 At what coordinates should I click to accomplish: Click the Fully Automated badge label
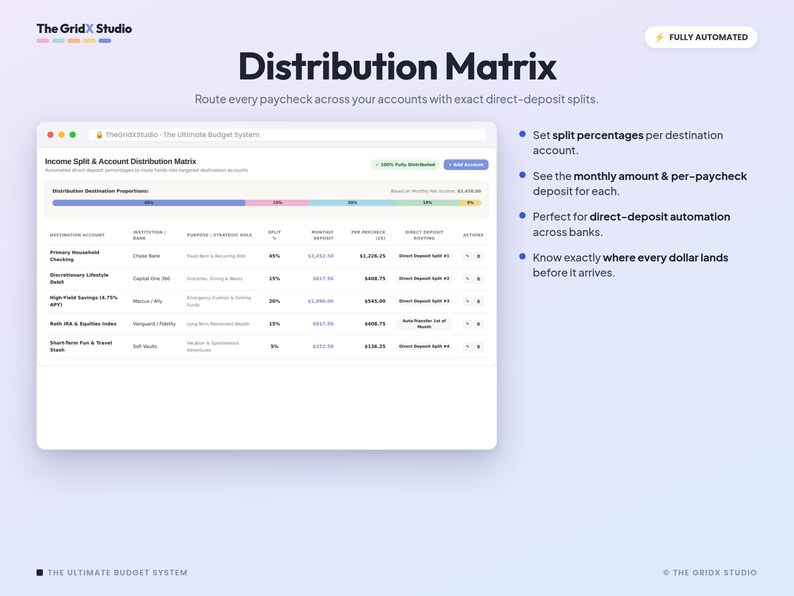pos(708,37)
